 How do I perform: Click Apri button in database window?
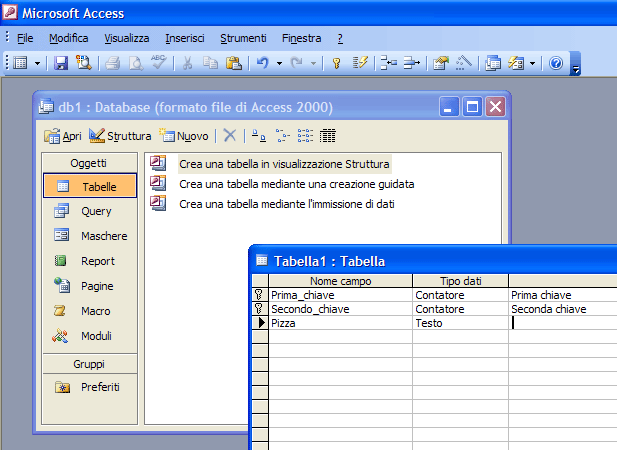pos(63,136)
